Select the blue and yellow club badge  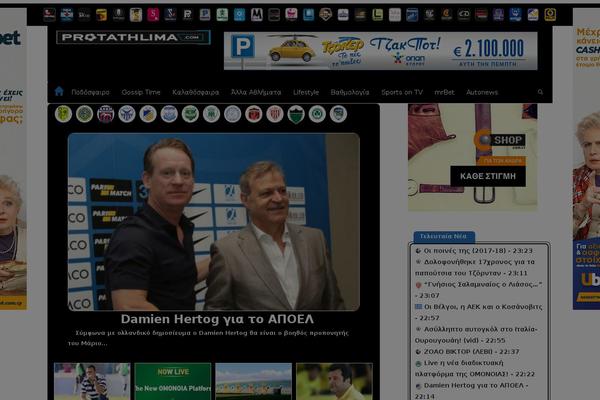[148, 114]
